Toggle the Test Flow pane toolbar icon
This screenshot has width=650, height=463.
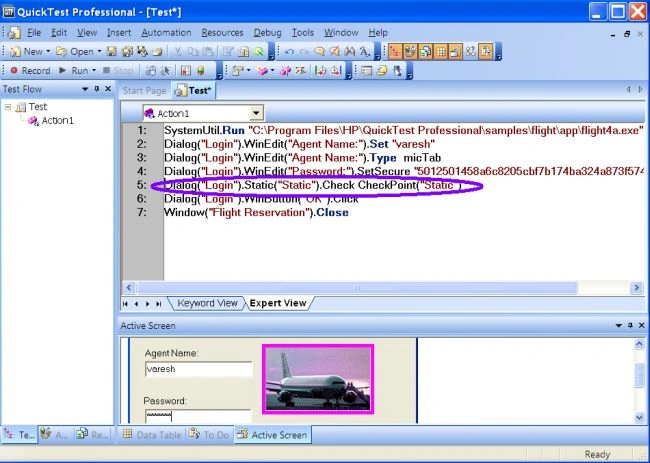(x=395, y=51)
